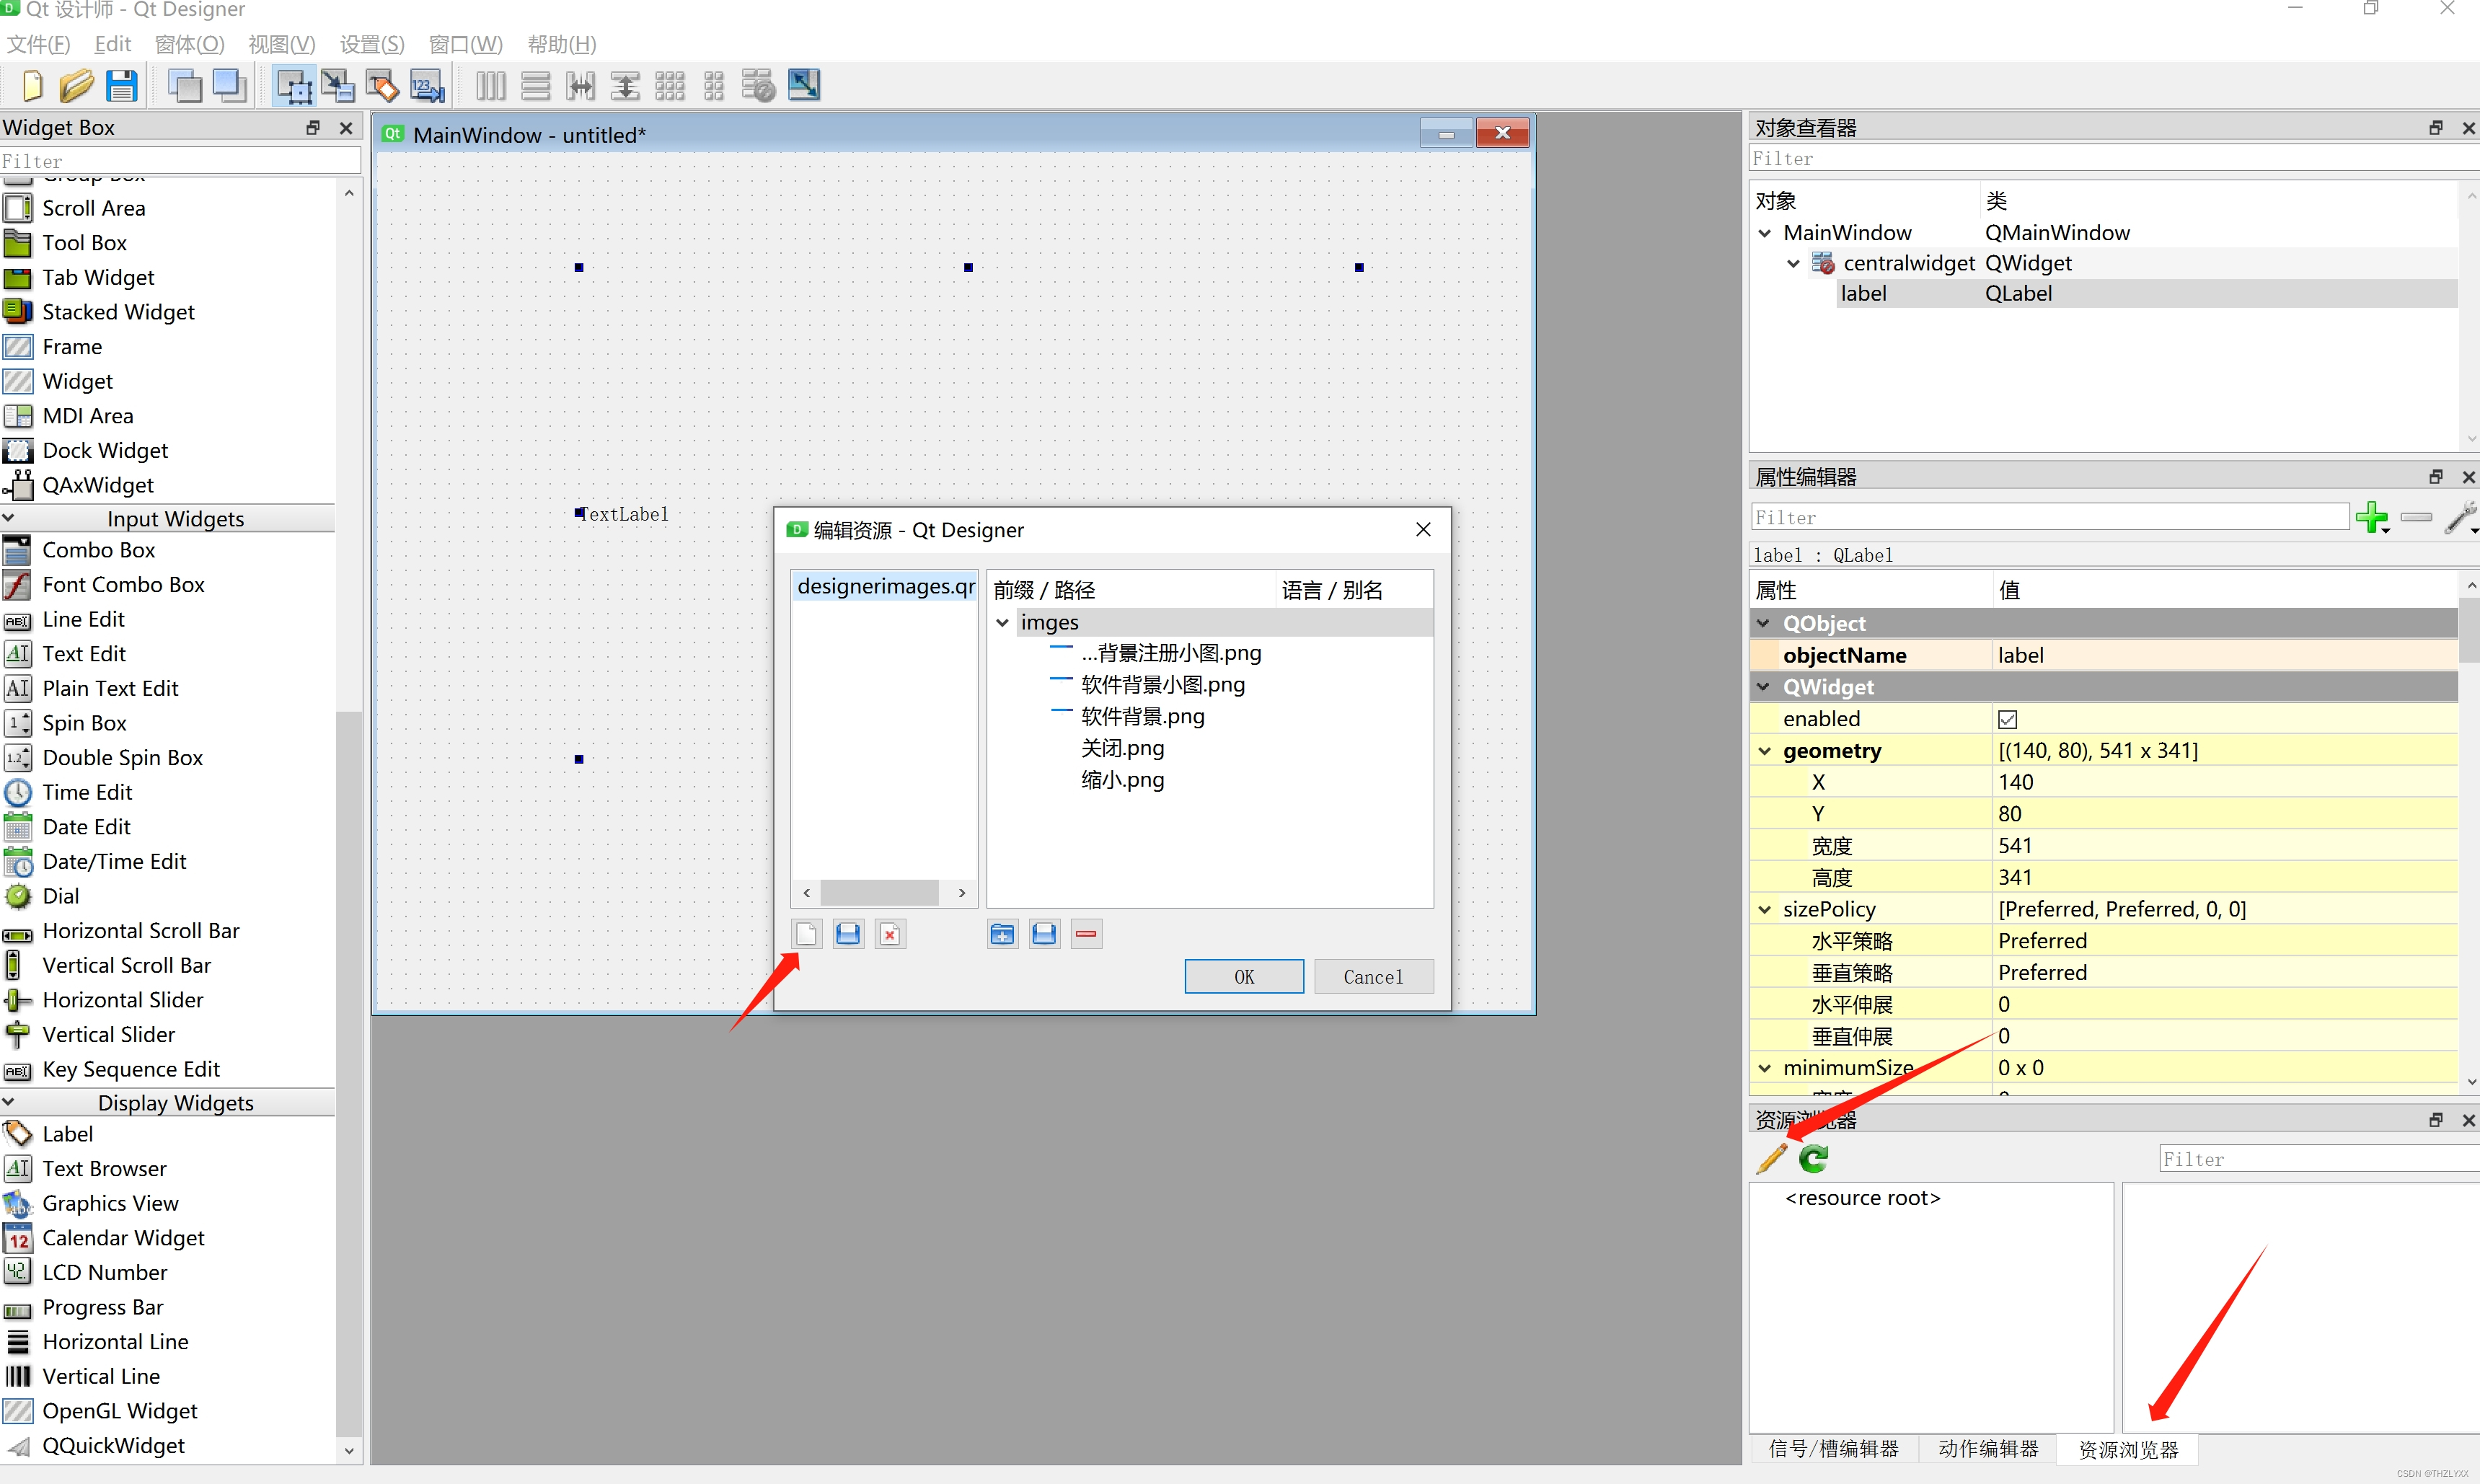The width and height of the screenshot is (2480, 1484).
Task: Open the 设置(S) menu
Action: tap(372, 44)
